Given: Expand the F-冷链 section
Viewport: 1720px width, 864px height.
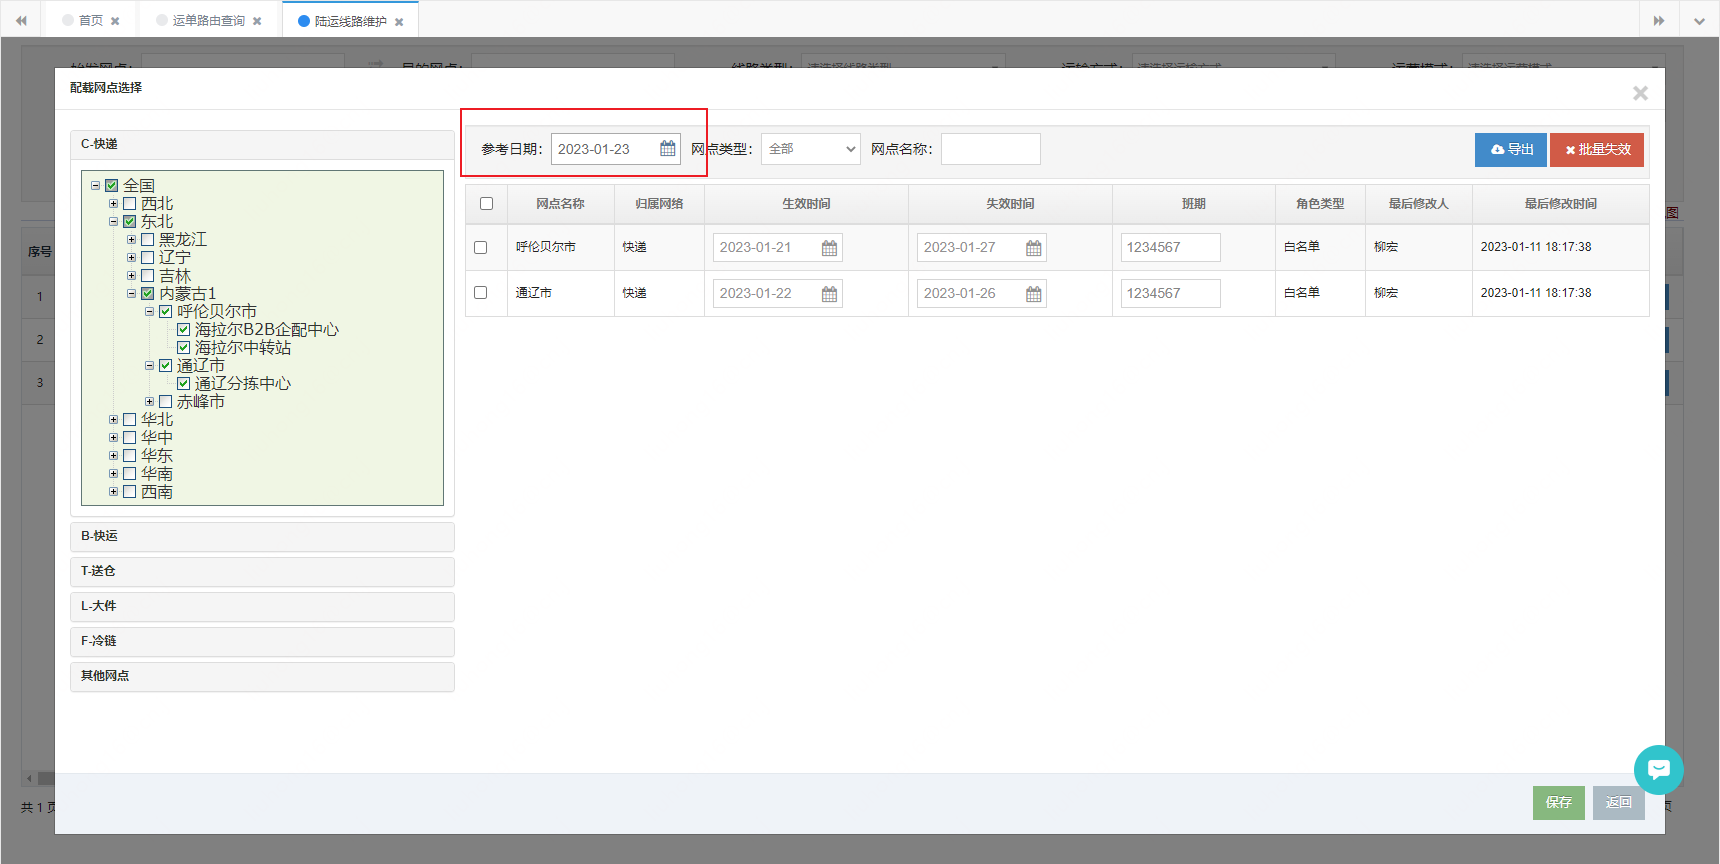Looking at the screenshot, I should pos(262,642).
